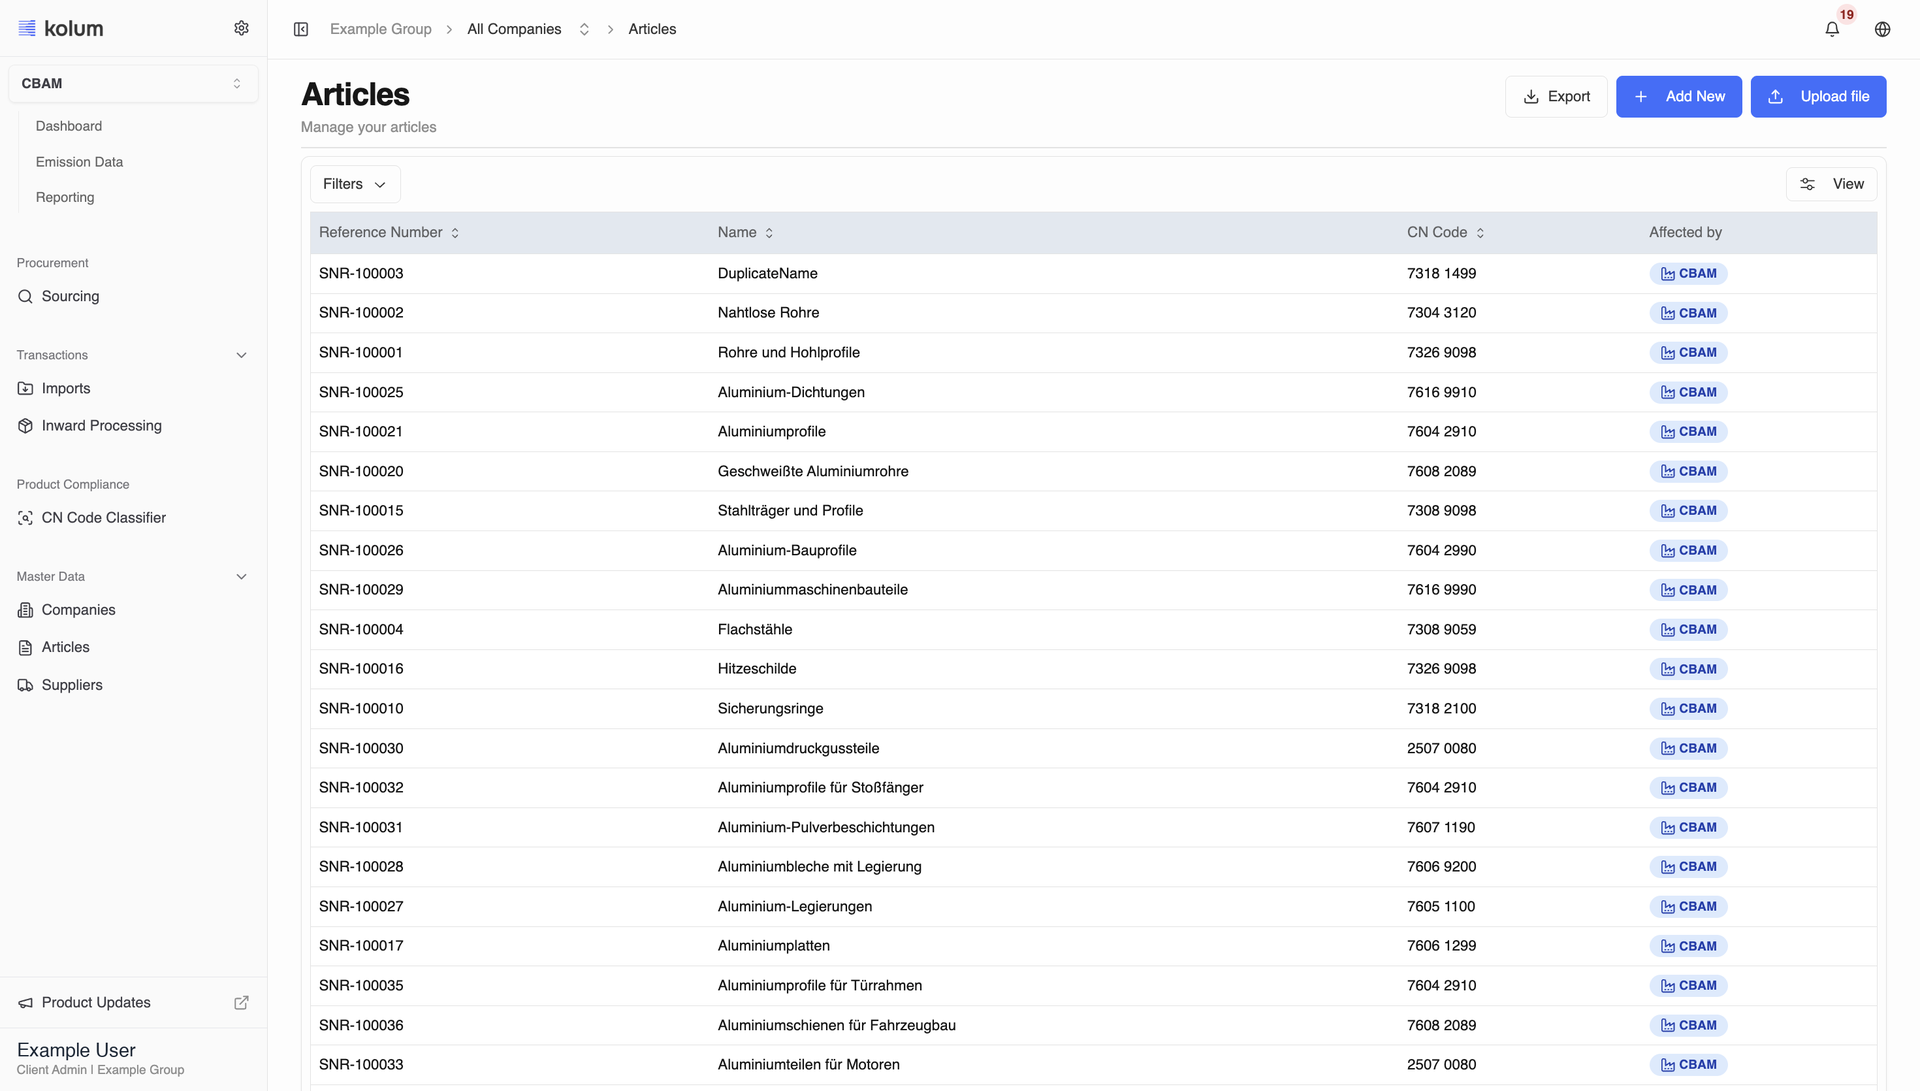Click CBAM badge for Sicherungsringe
The image size is (1920, 1091).
click(x=1688, y=708)
